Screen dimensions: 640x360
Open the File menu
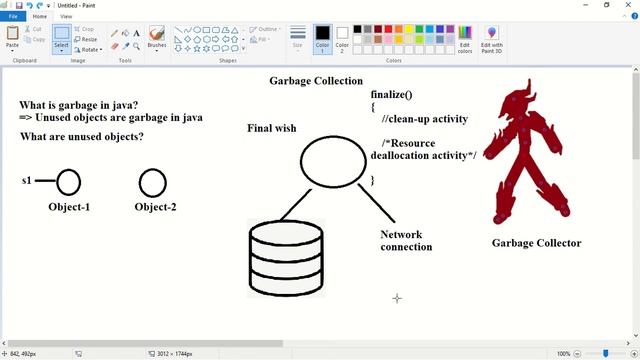[13, 16]
